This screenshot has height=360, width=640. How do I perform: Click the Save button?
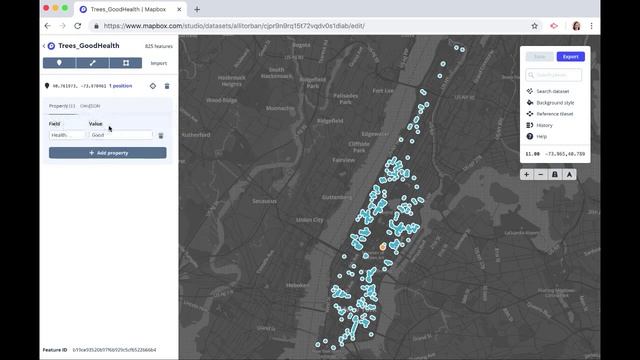pyautogui.click(x=540, y=57)
